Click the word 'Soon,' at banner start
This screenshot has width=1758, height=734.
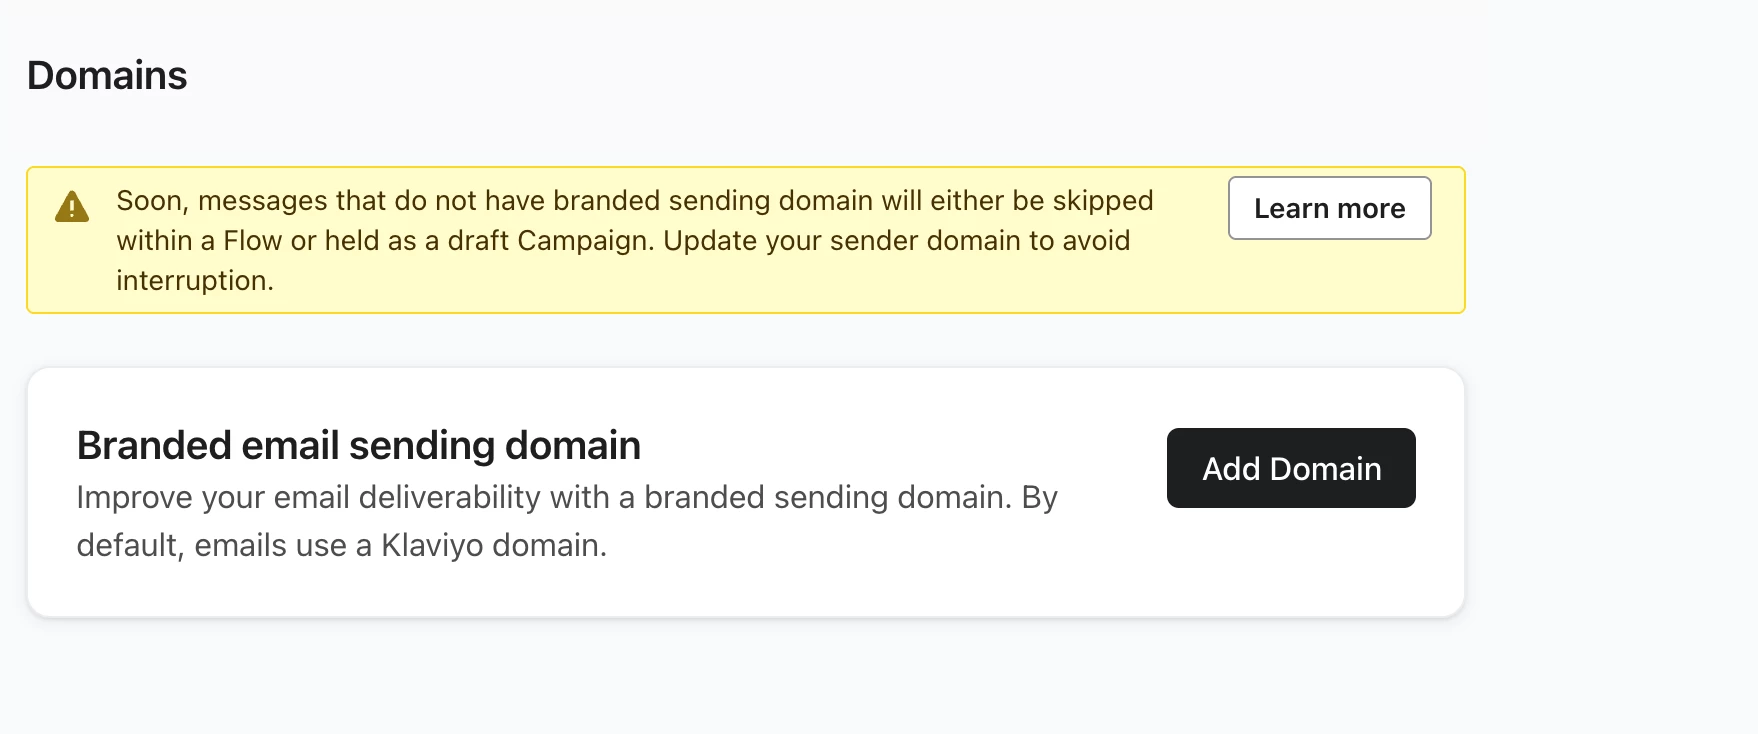[153, 201]
